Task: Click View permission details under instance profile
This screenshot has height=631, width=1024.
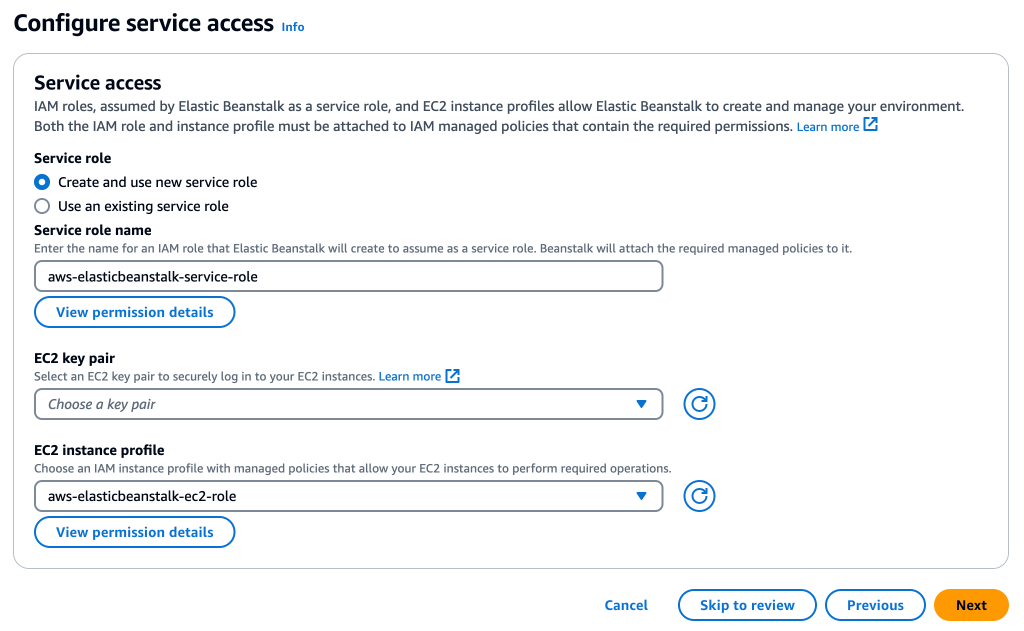Action: click(x=134, y=532)
